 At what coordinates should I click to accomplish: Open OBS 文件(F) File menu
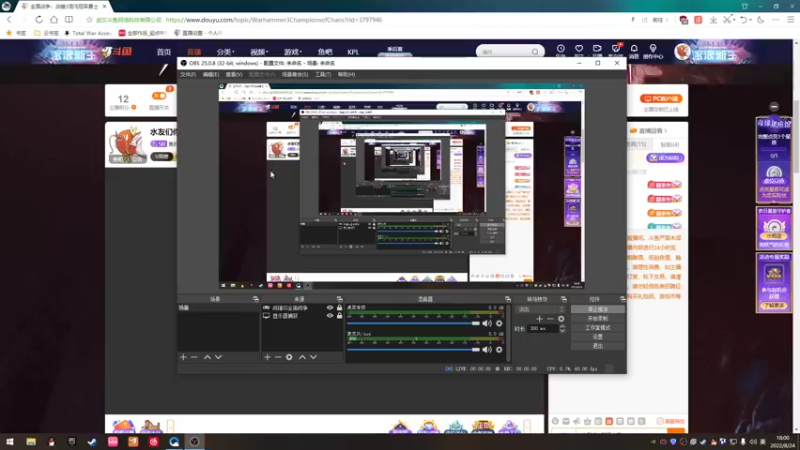(188, 74)
